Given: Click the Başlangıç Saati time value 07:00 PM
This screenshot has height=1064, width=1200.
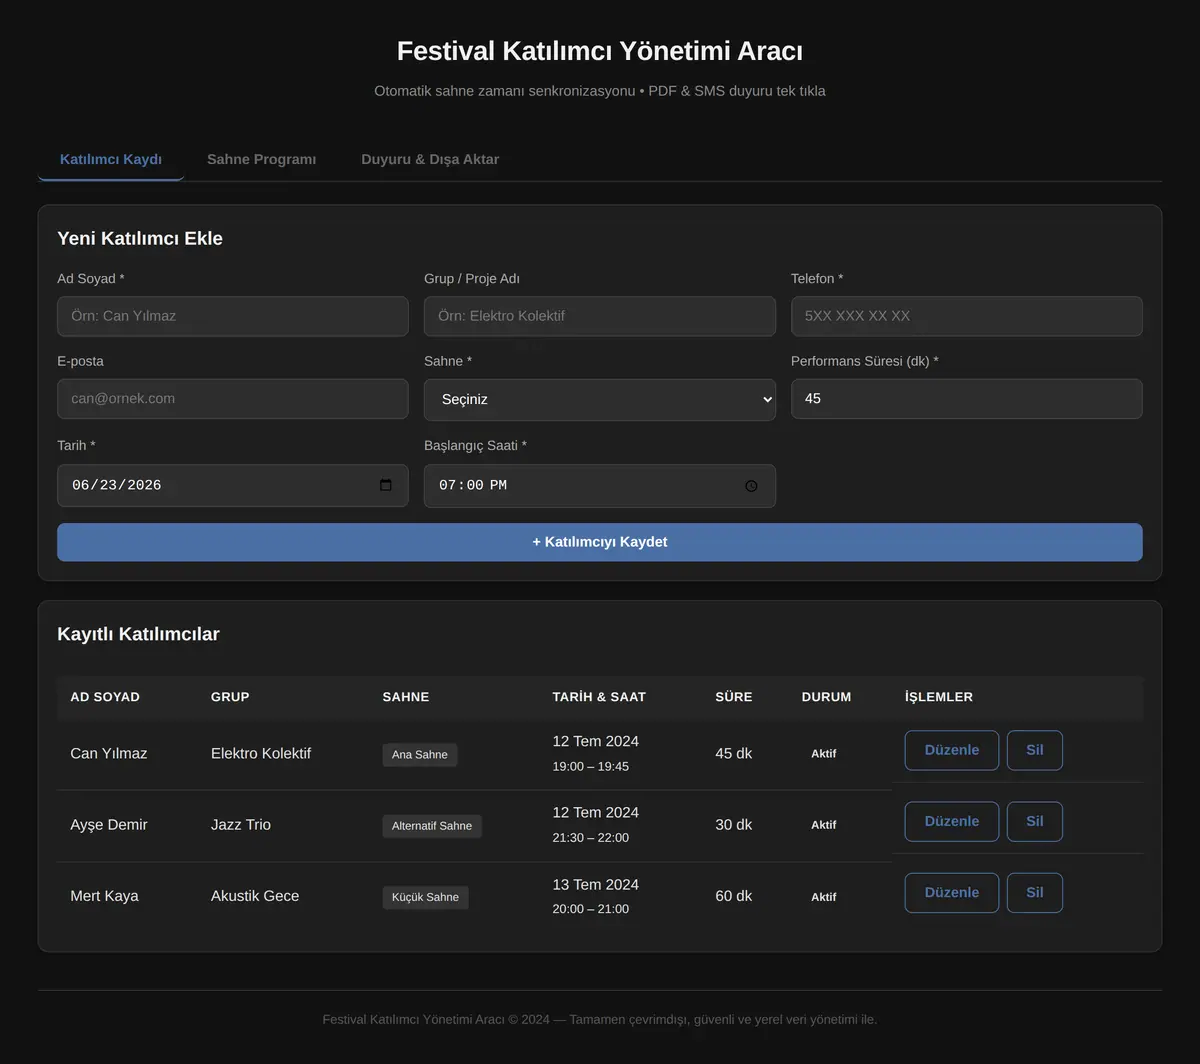Looking at the screenshot, I should coord(473,486).
